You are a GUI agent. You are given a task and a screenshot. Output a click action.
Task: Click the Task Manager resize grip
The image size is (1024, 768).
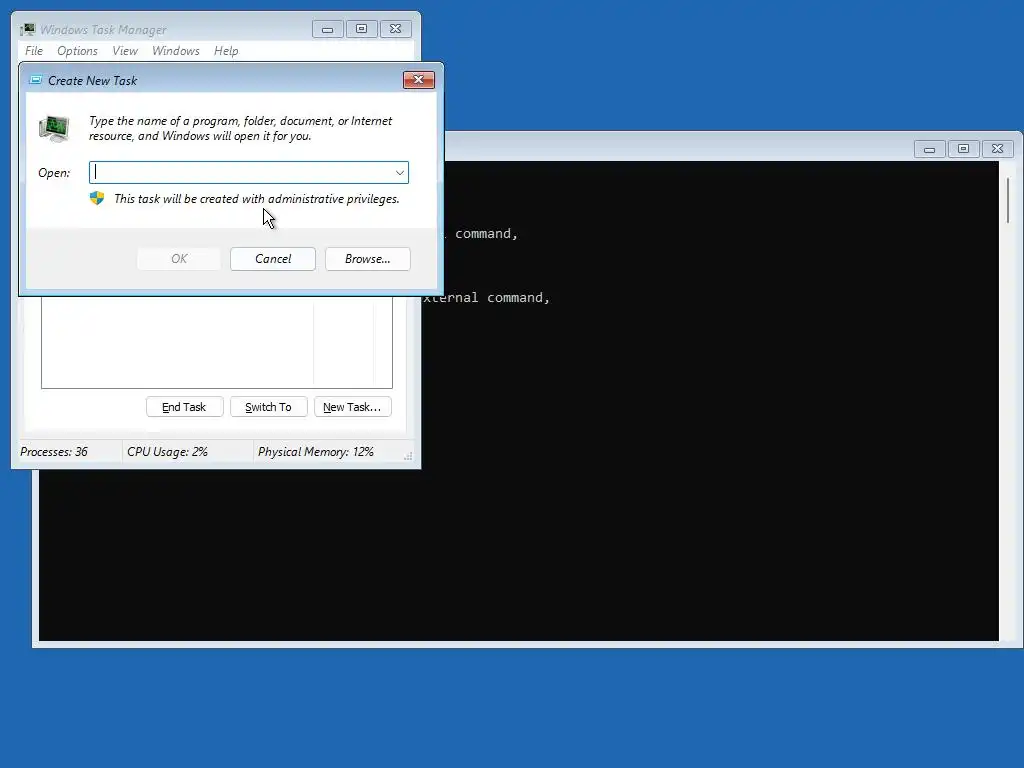pyautogui.click(x=408, y=456)
